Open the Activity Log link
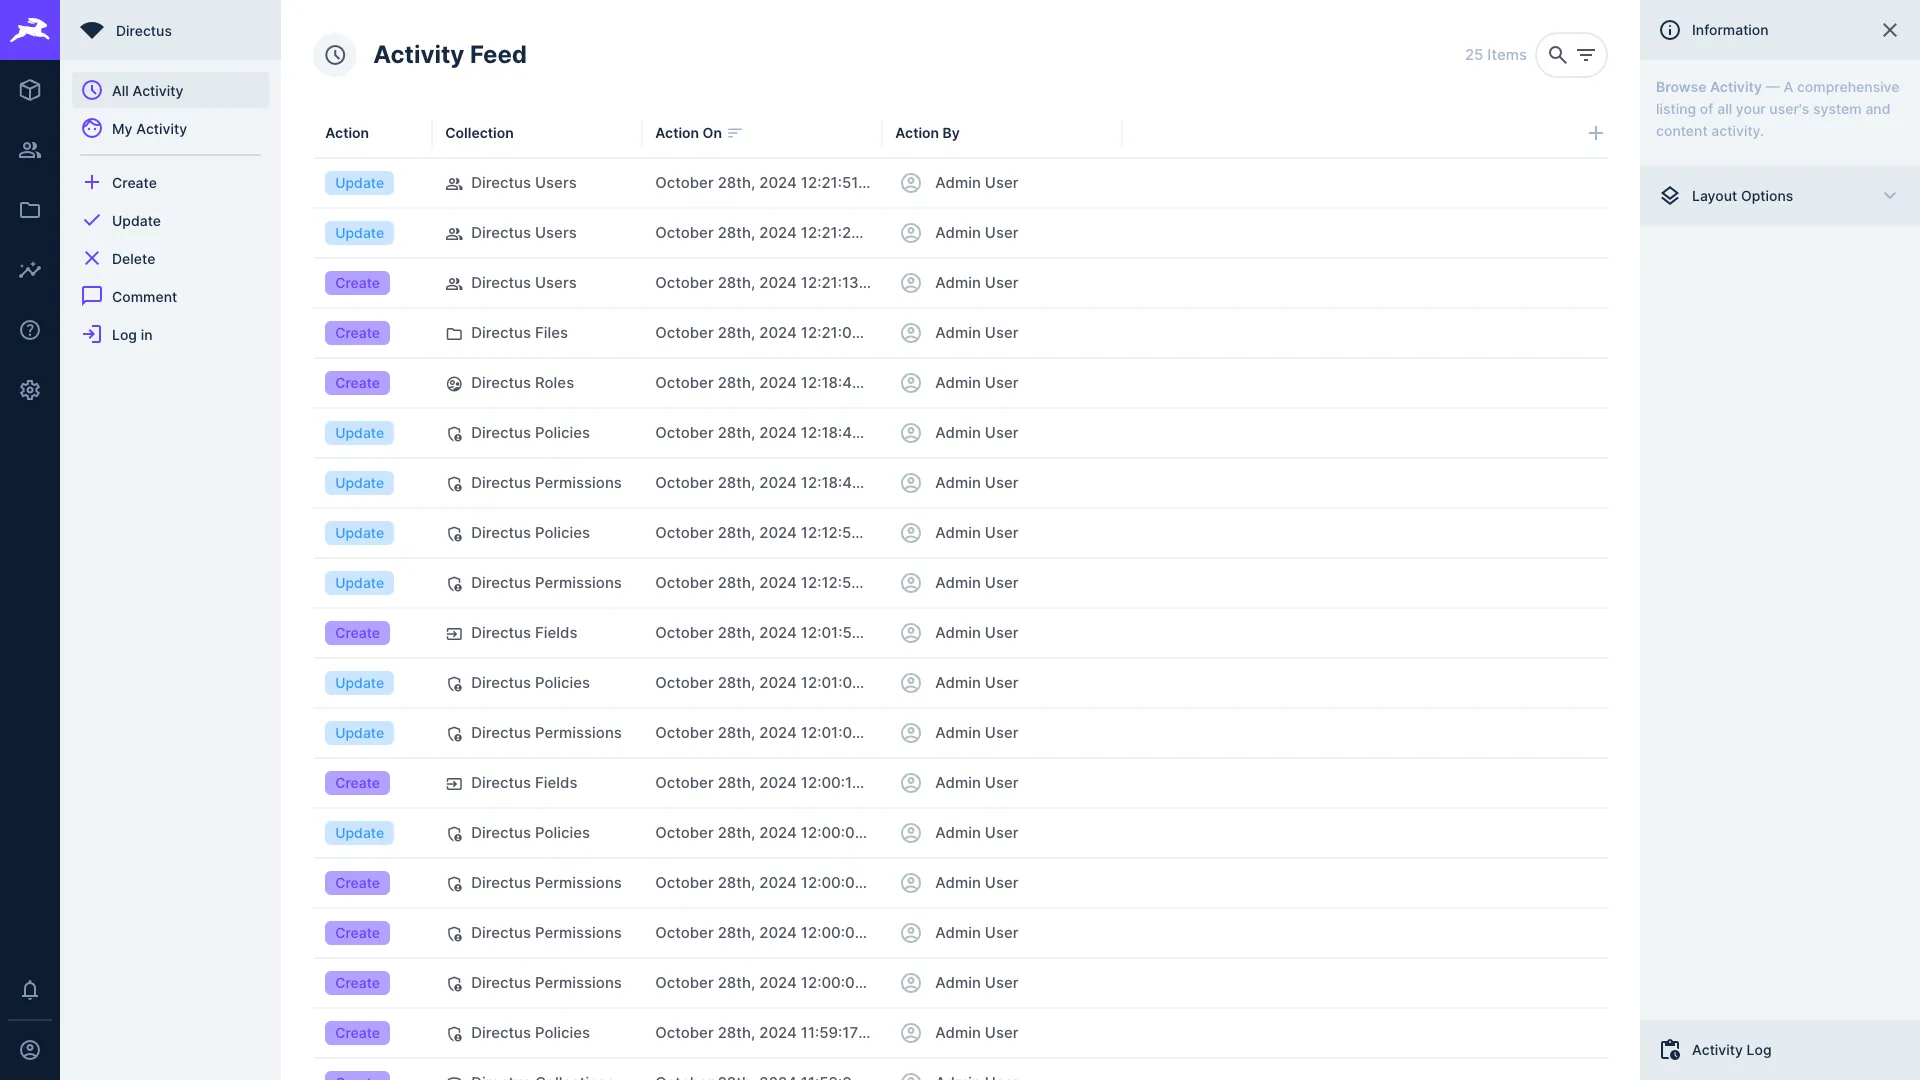Image resolution: width=1920 pixels, height=1080 pixels. click(1730, 1050)
